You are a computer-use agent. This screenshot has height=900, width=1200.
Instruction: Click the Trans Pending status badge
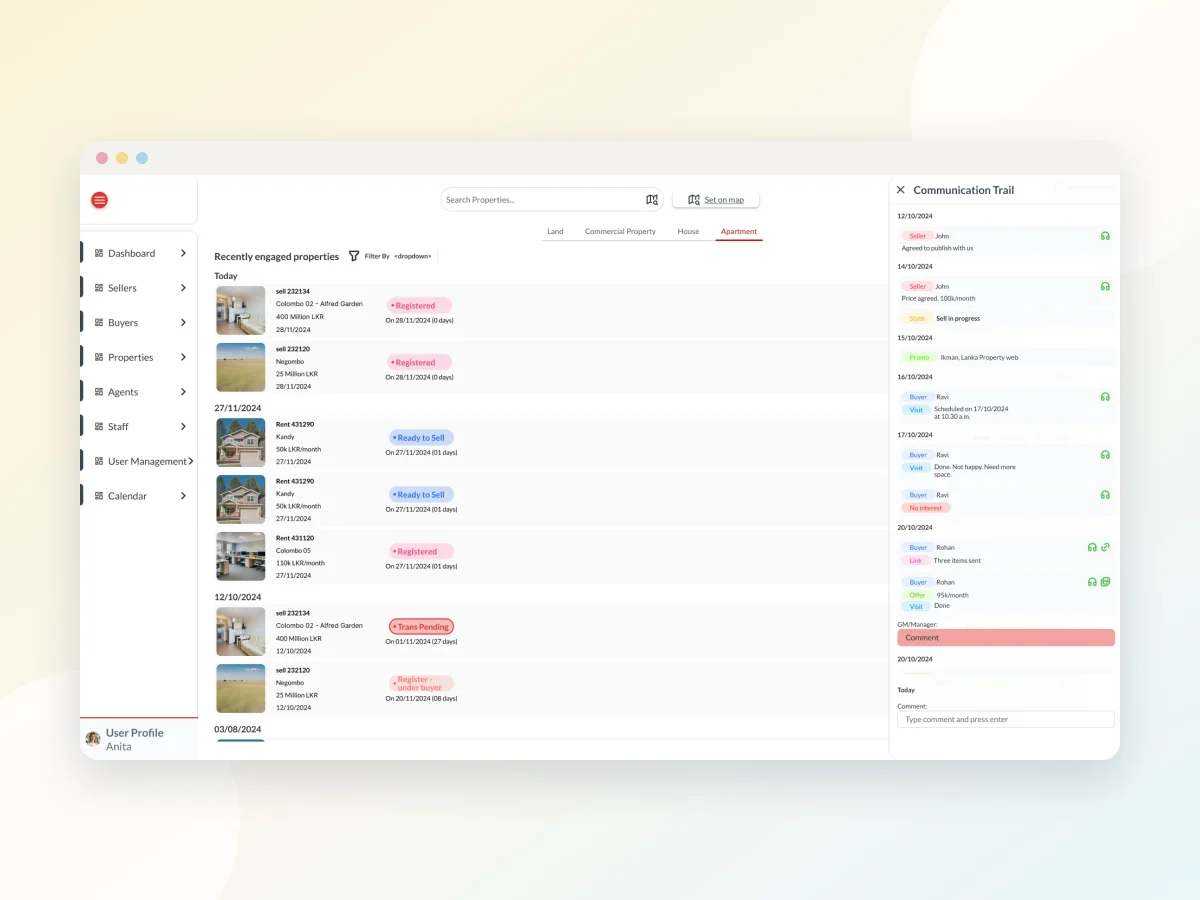pyautogui.click(x=421, y=627)
